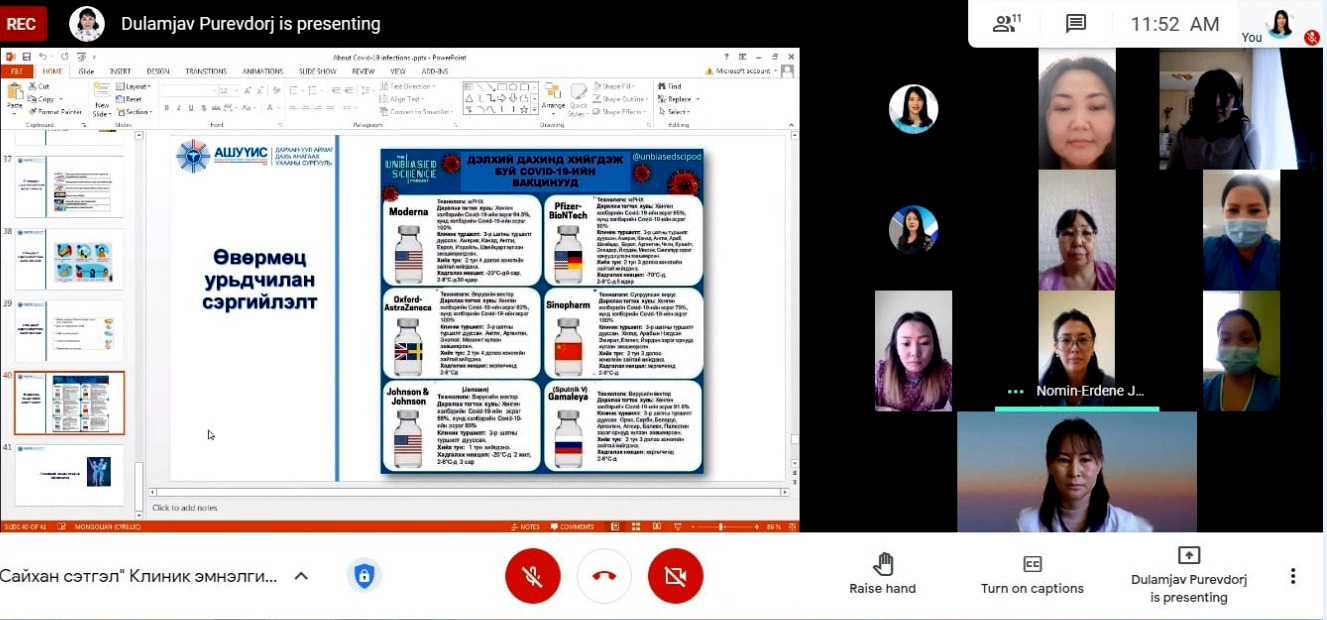Switch to the INSERT ribbon tab
The height and width of the screenshot is (620, 1327).
click(x=120, y=71)
